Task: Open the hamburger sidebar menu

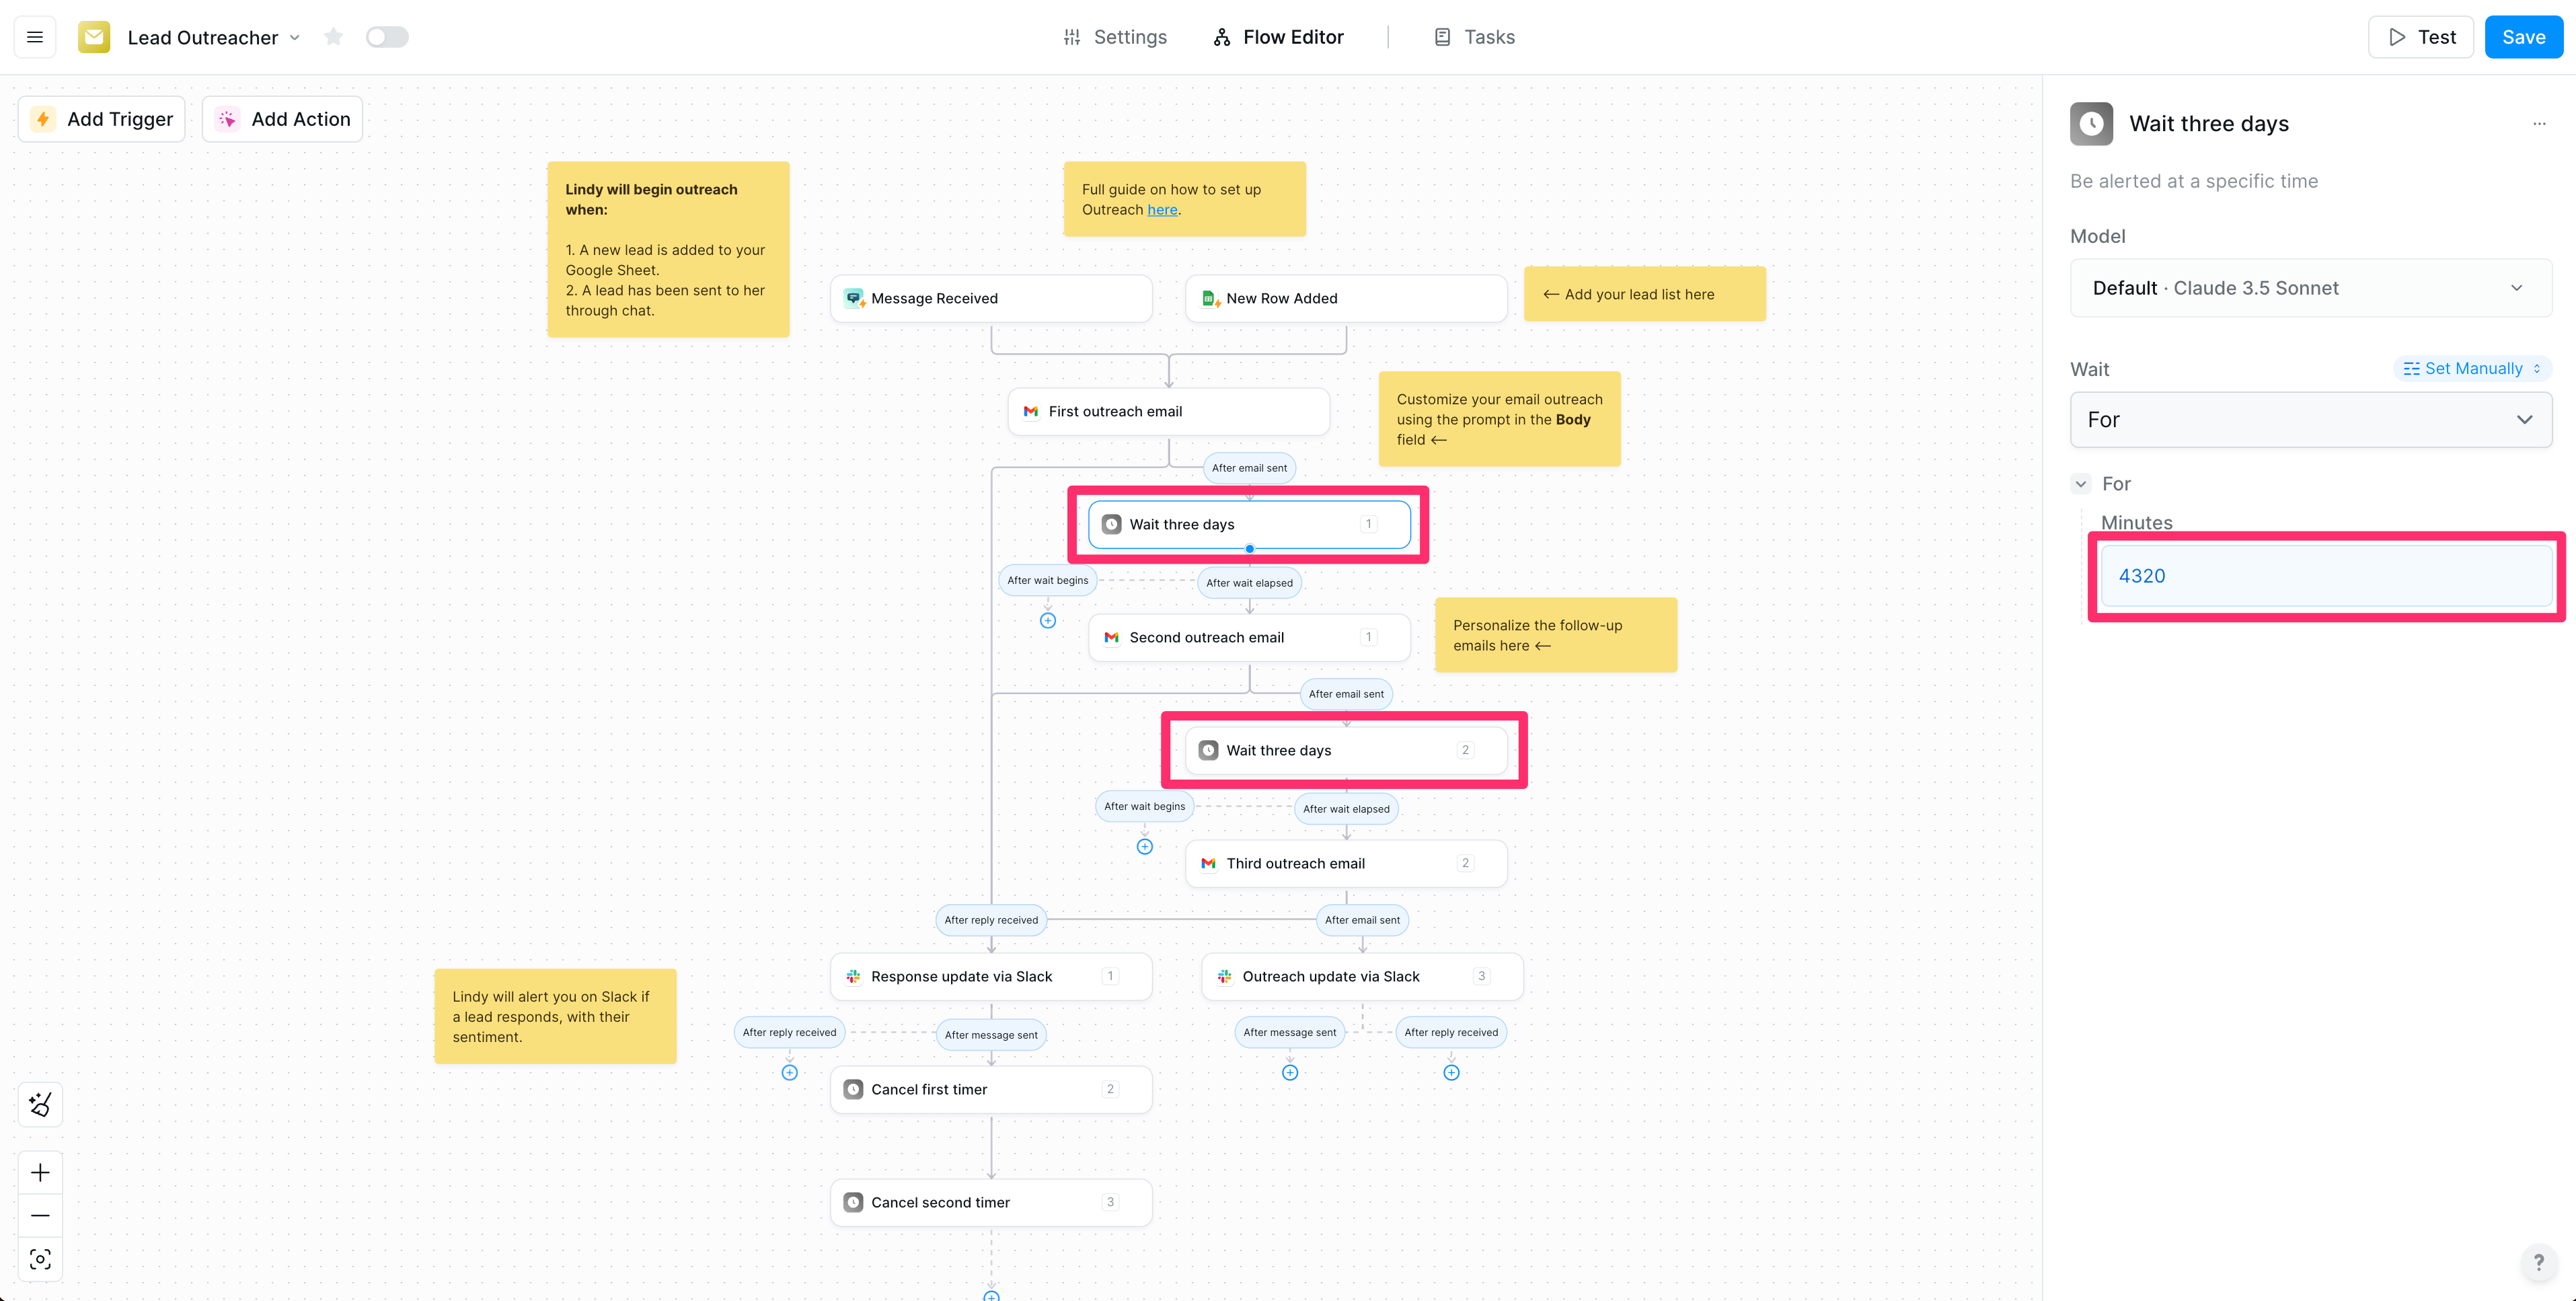Action: tap(35, 37)
